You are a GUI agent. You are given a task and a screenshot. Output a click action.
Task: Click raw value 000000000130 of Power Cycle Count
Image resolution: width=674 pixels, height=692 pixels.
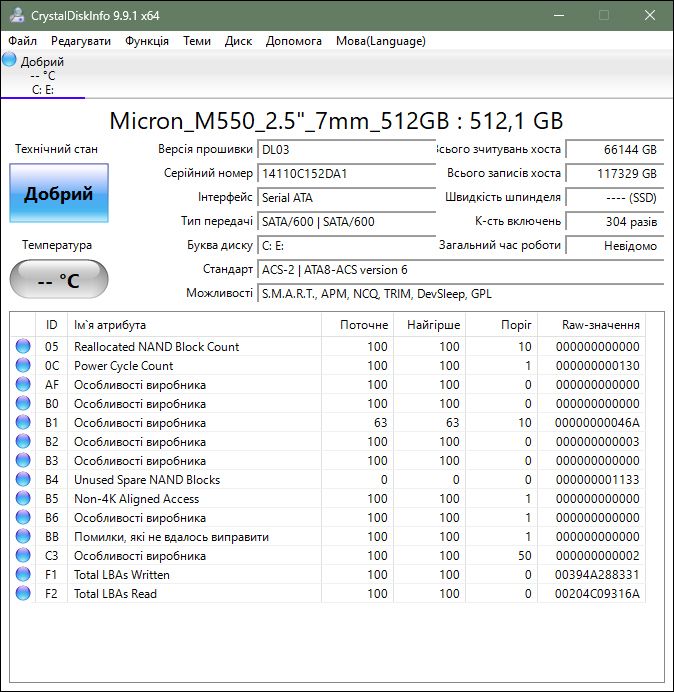point(597,365)
